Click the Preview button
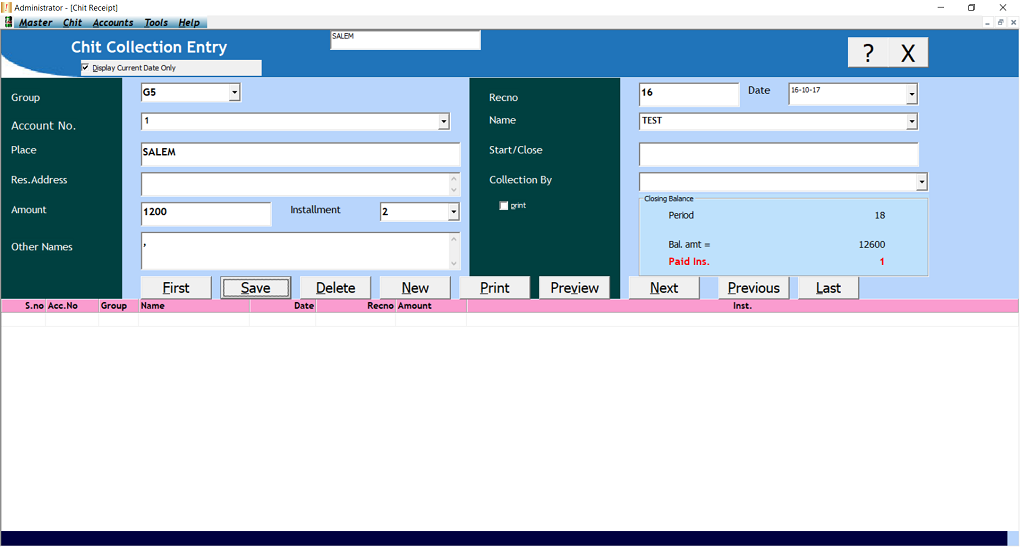 pos(574,288)
